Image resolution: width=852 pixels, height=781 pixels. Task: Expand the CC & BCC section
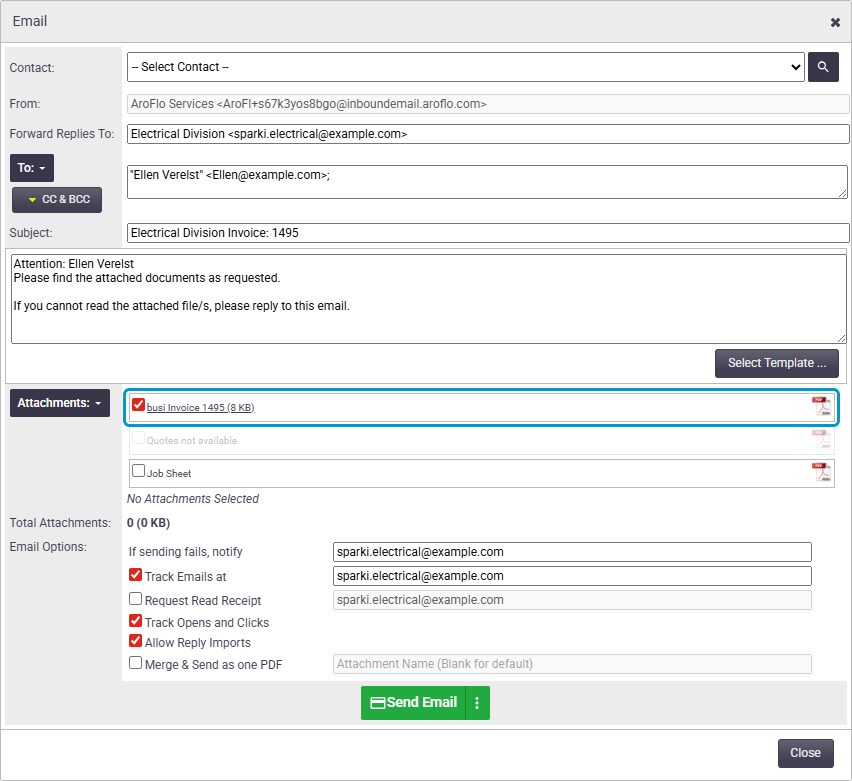point(57,199)
